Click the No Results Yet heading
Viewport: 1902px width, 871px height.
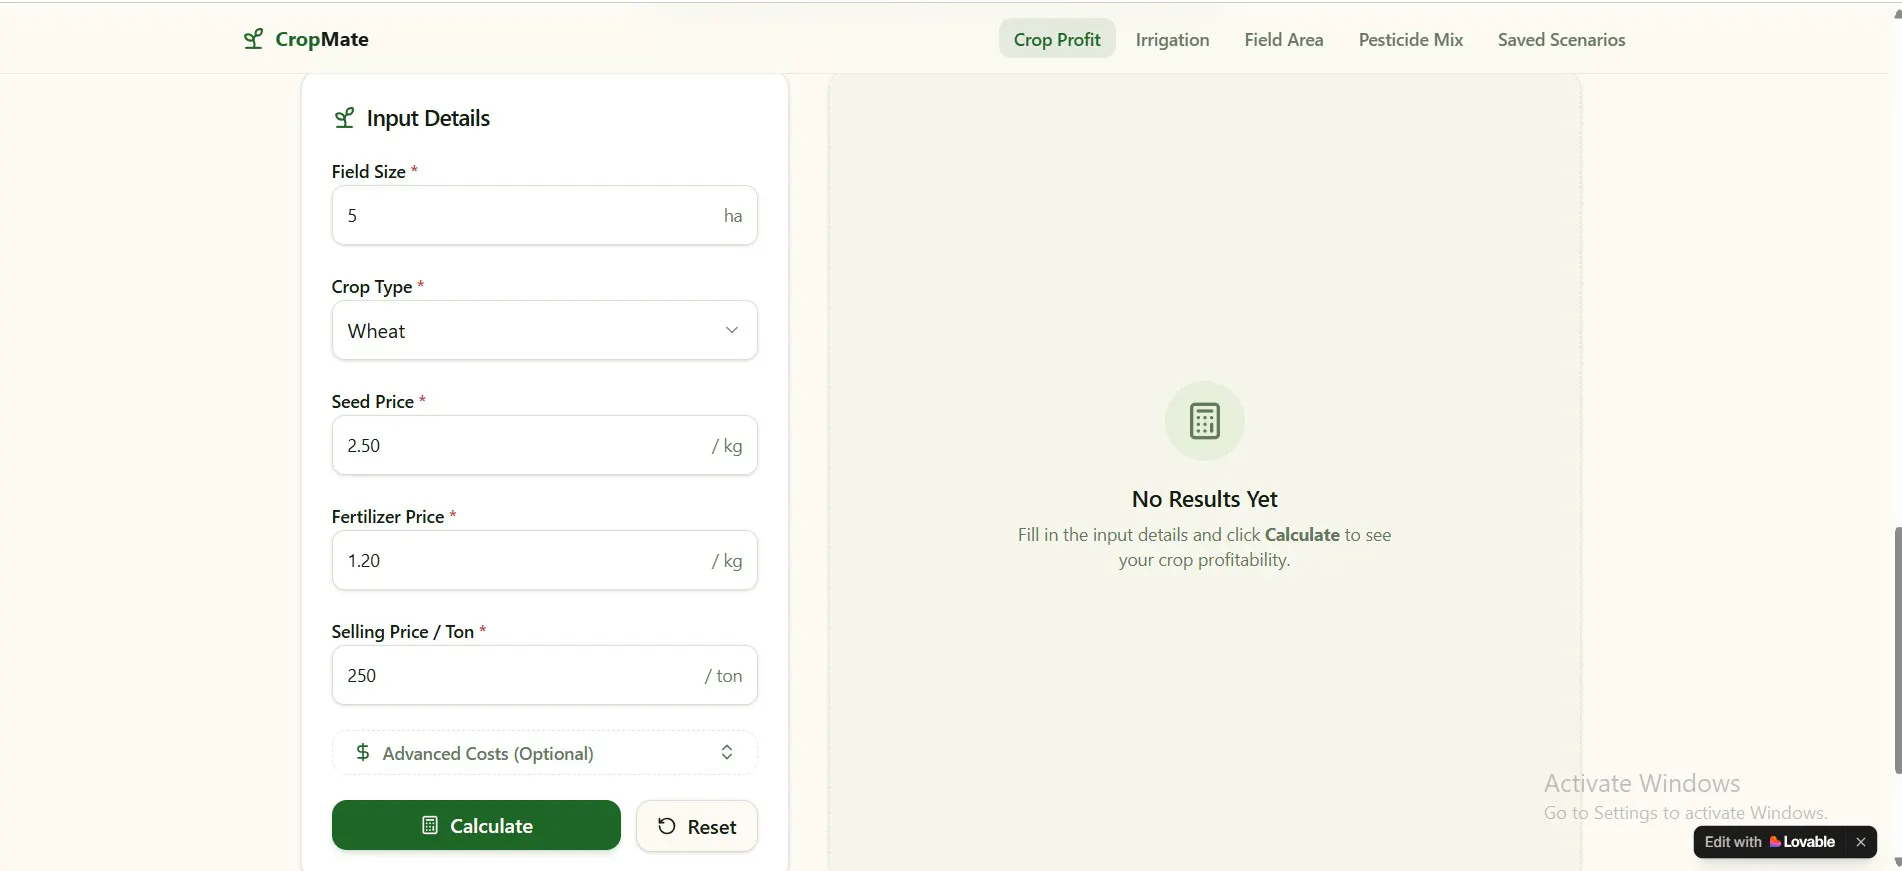(1204, 498)
